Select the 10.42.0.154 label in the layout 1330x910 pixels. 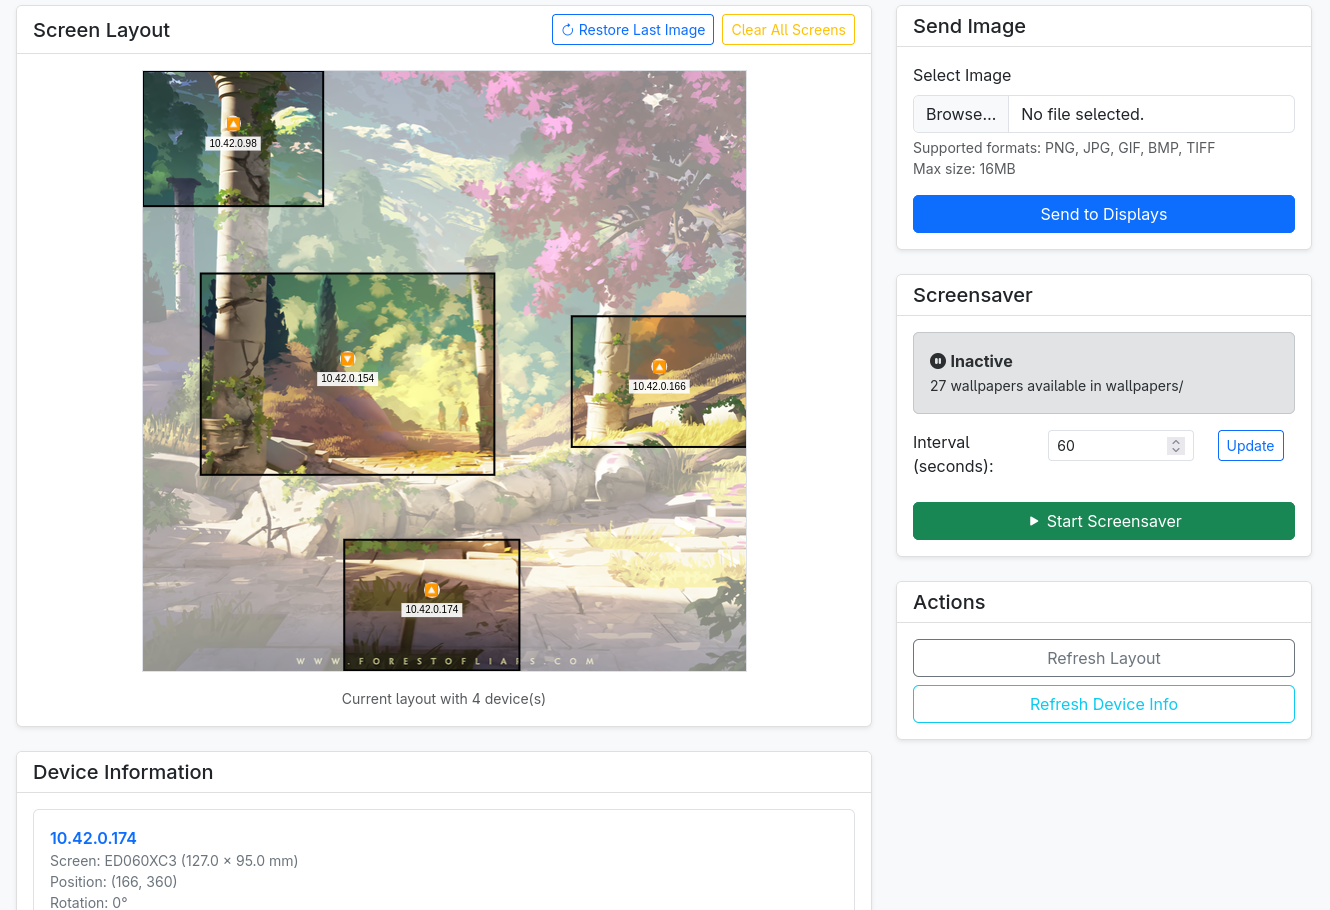347,378
